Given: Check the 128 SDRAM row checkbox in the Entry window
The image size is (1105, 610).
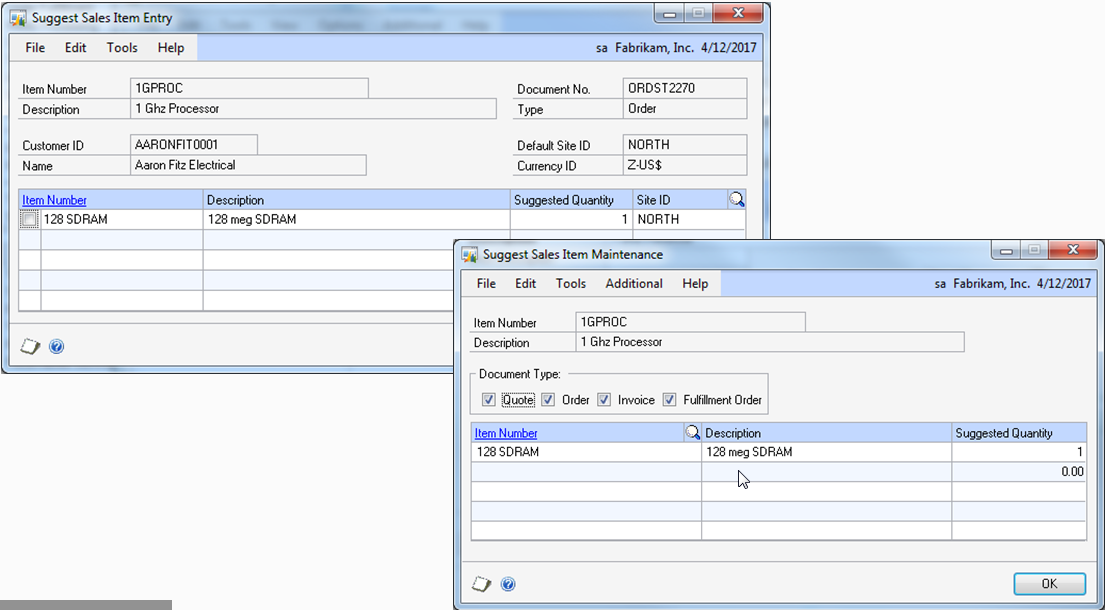Looking at the screenshot, I should pos(29,220).
